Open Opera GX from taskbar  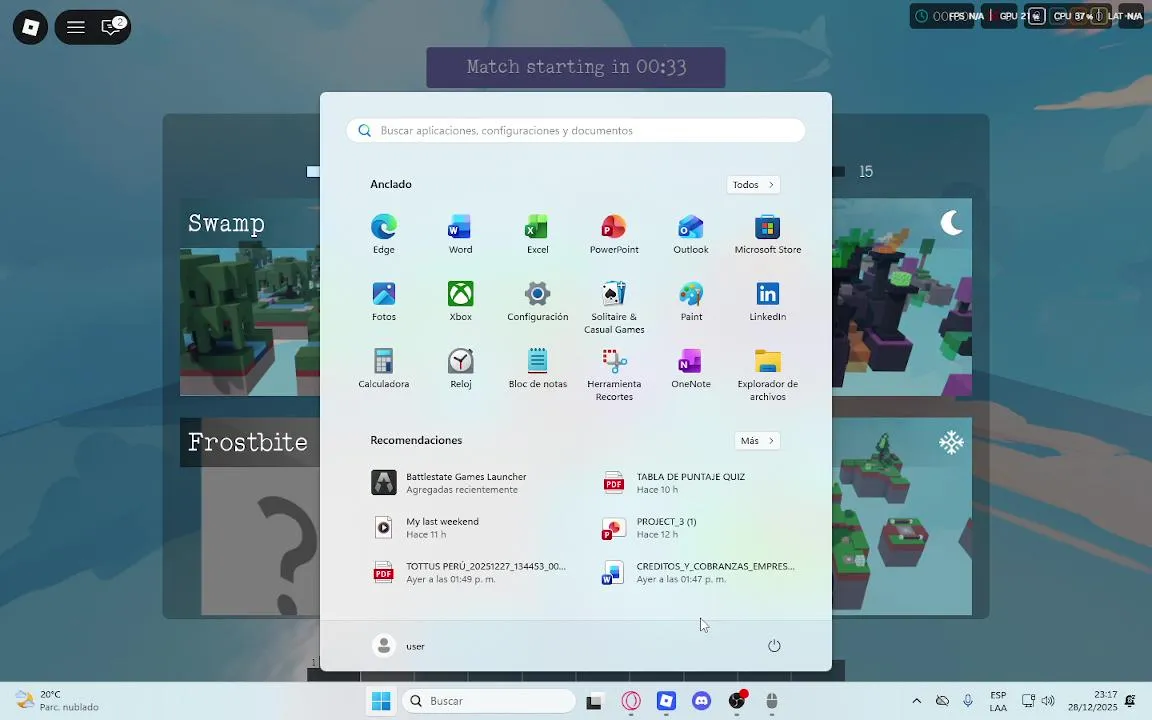pos(630,701)
